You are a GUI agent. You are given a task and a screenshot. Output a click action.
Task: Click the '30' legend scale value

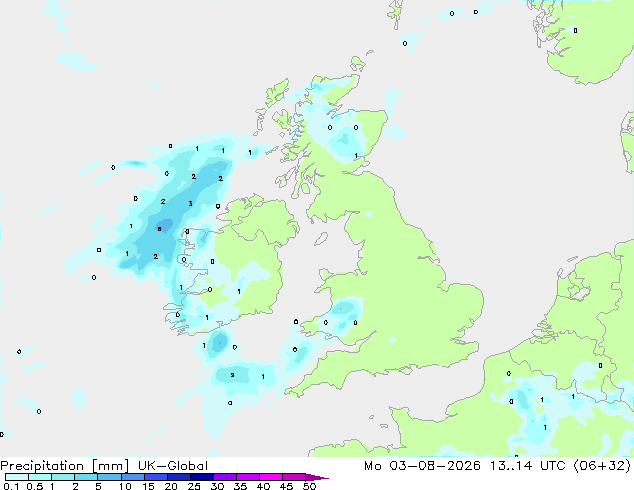[x=217, y=486]
